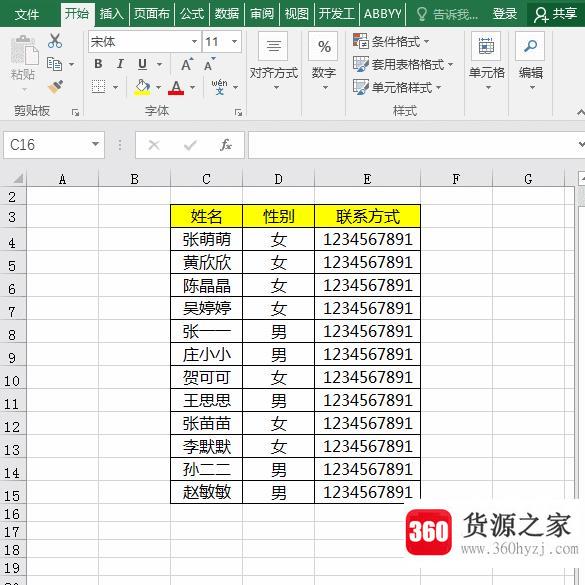Switch to the ABBYY tab

pos(382,14)
